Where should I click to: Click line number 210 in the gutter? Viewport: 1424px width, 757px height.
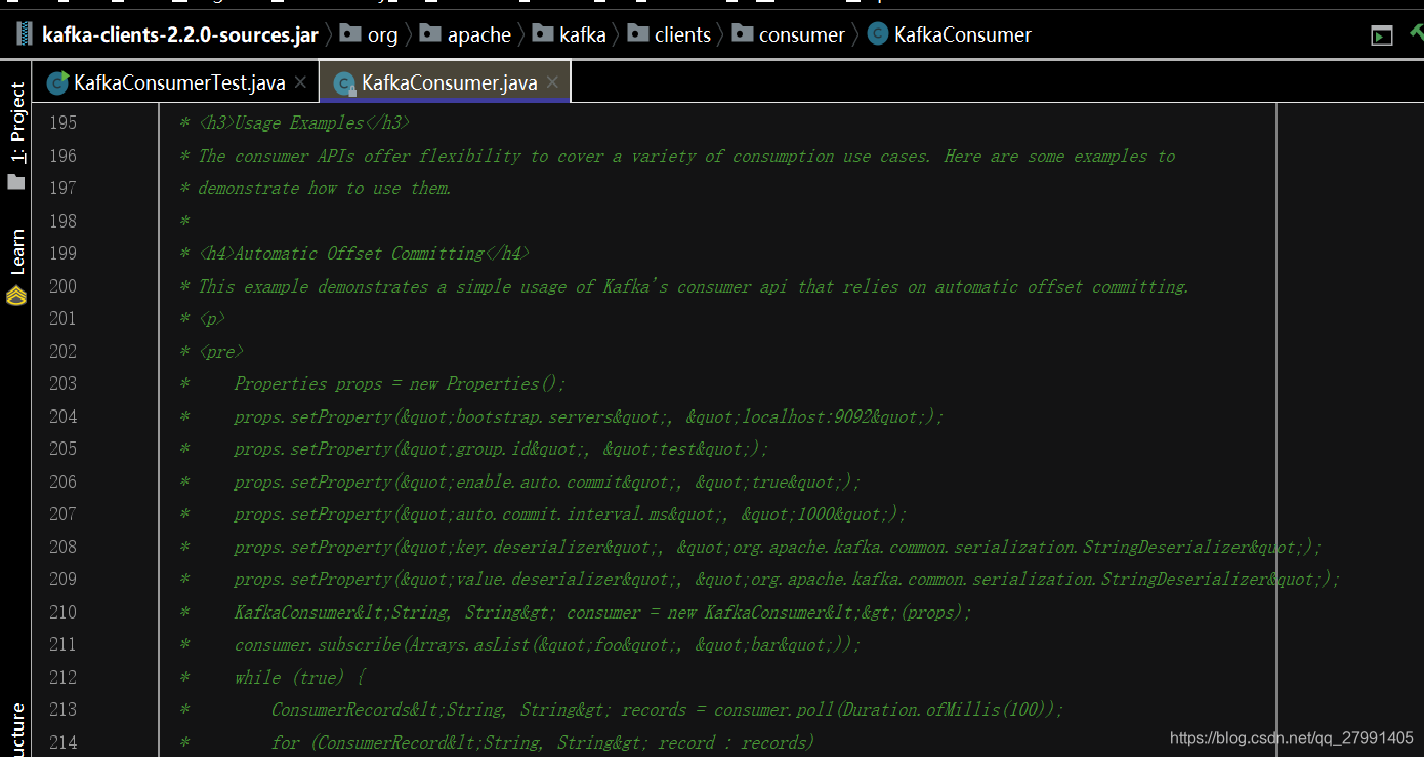pyautogui.click(x=62, y=611)
